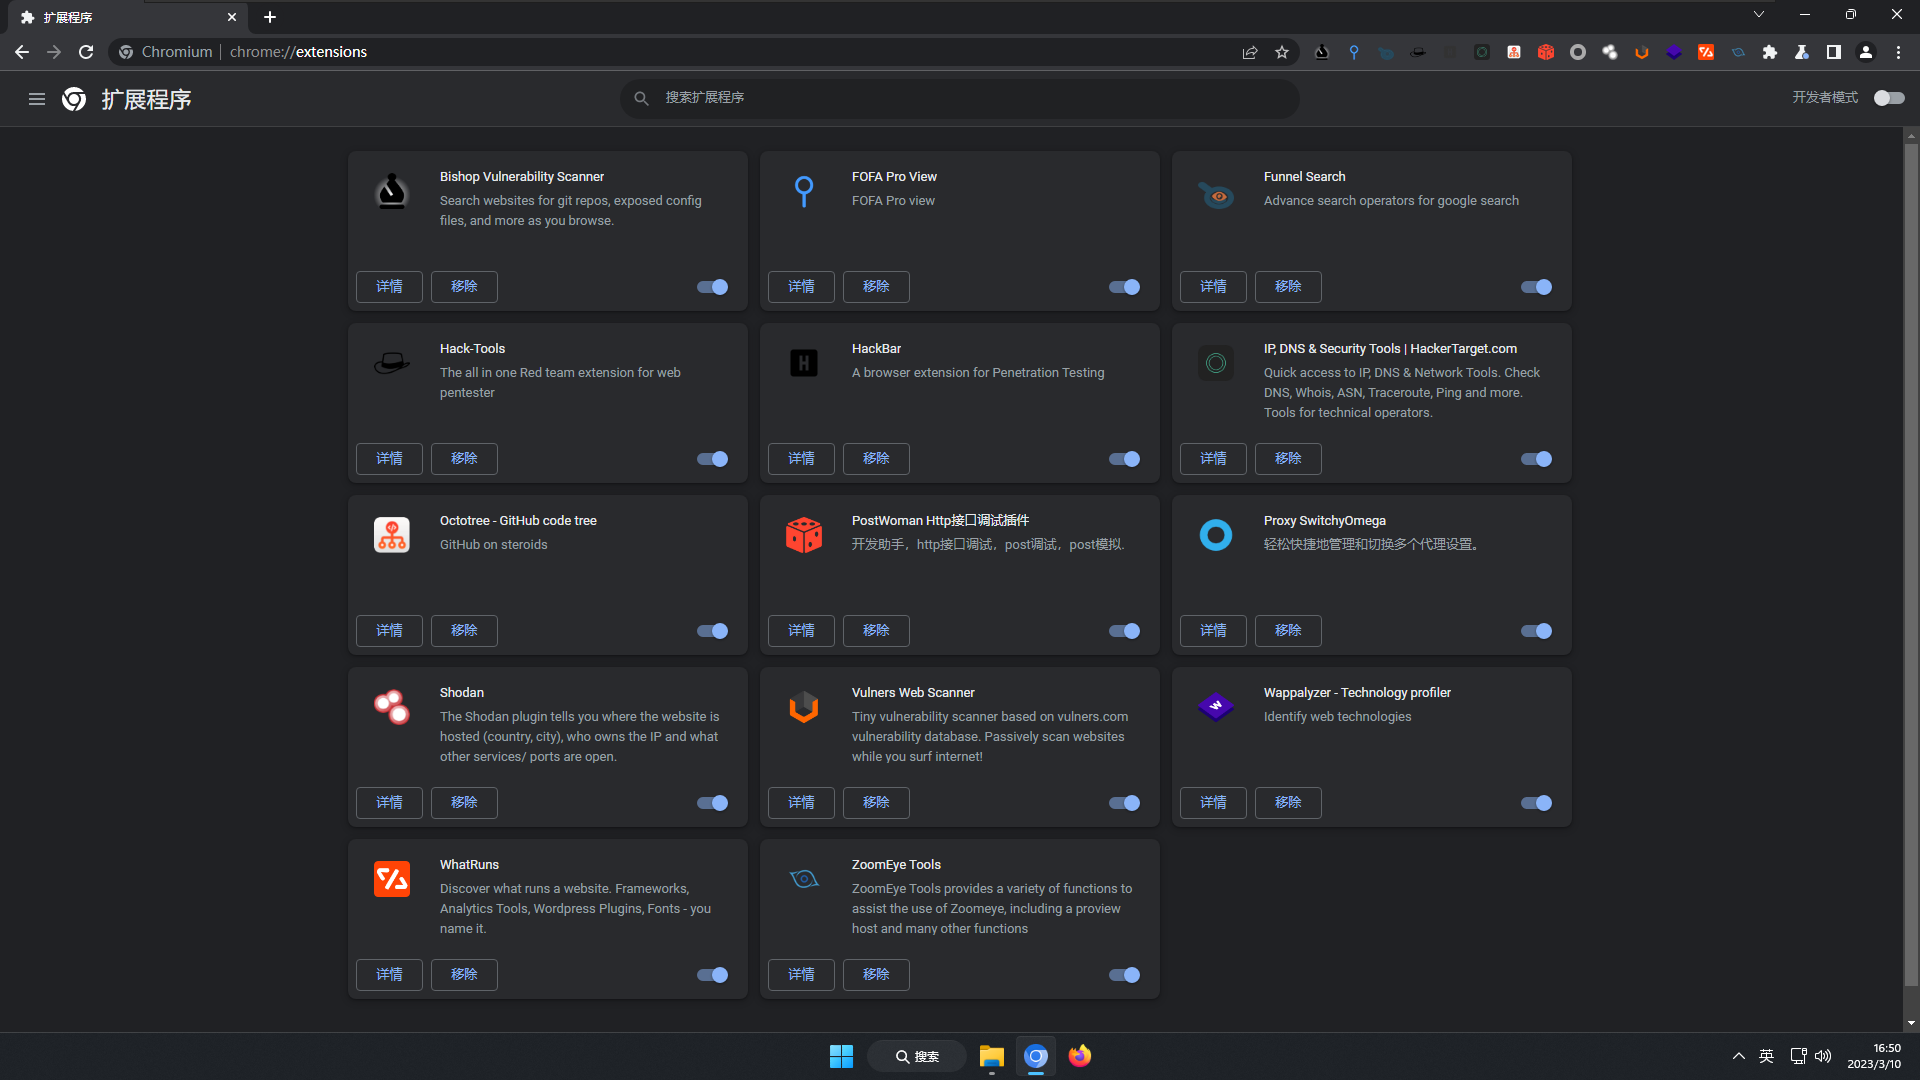Click the 详情 button for HackBar
This screenshot has height=1080, width=1920.
coord(801,458)
